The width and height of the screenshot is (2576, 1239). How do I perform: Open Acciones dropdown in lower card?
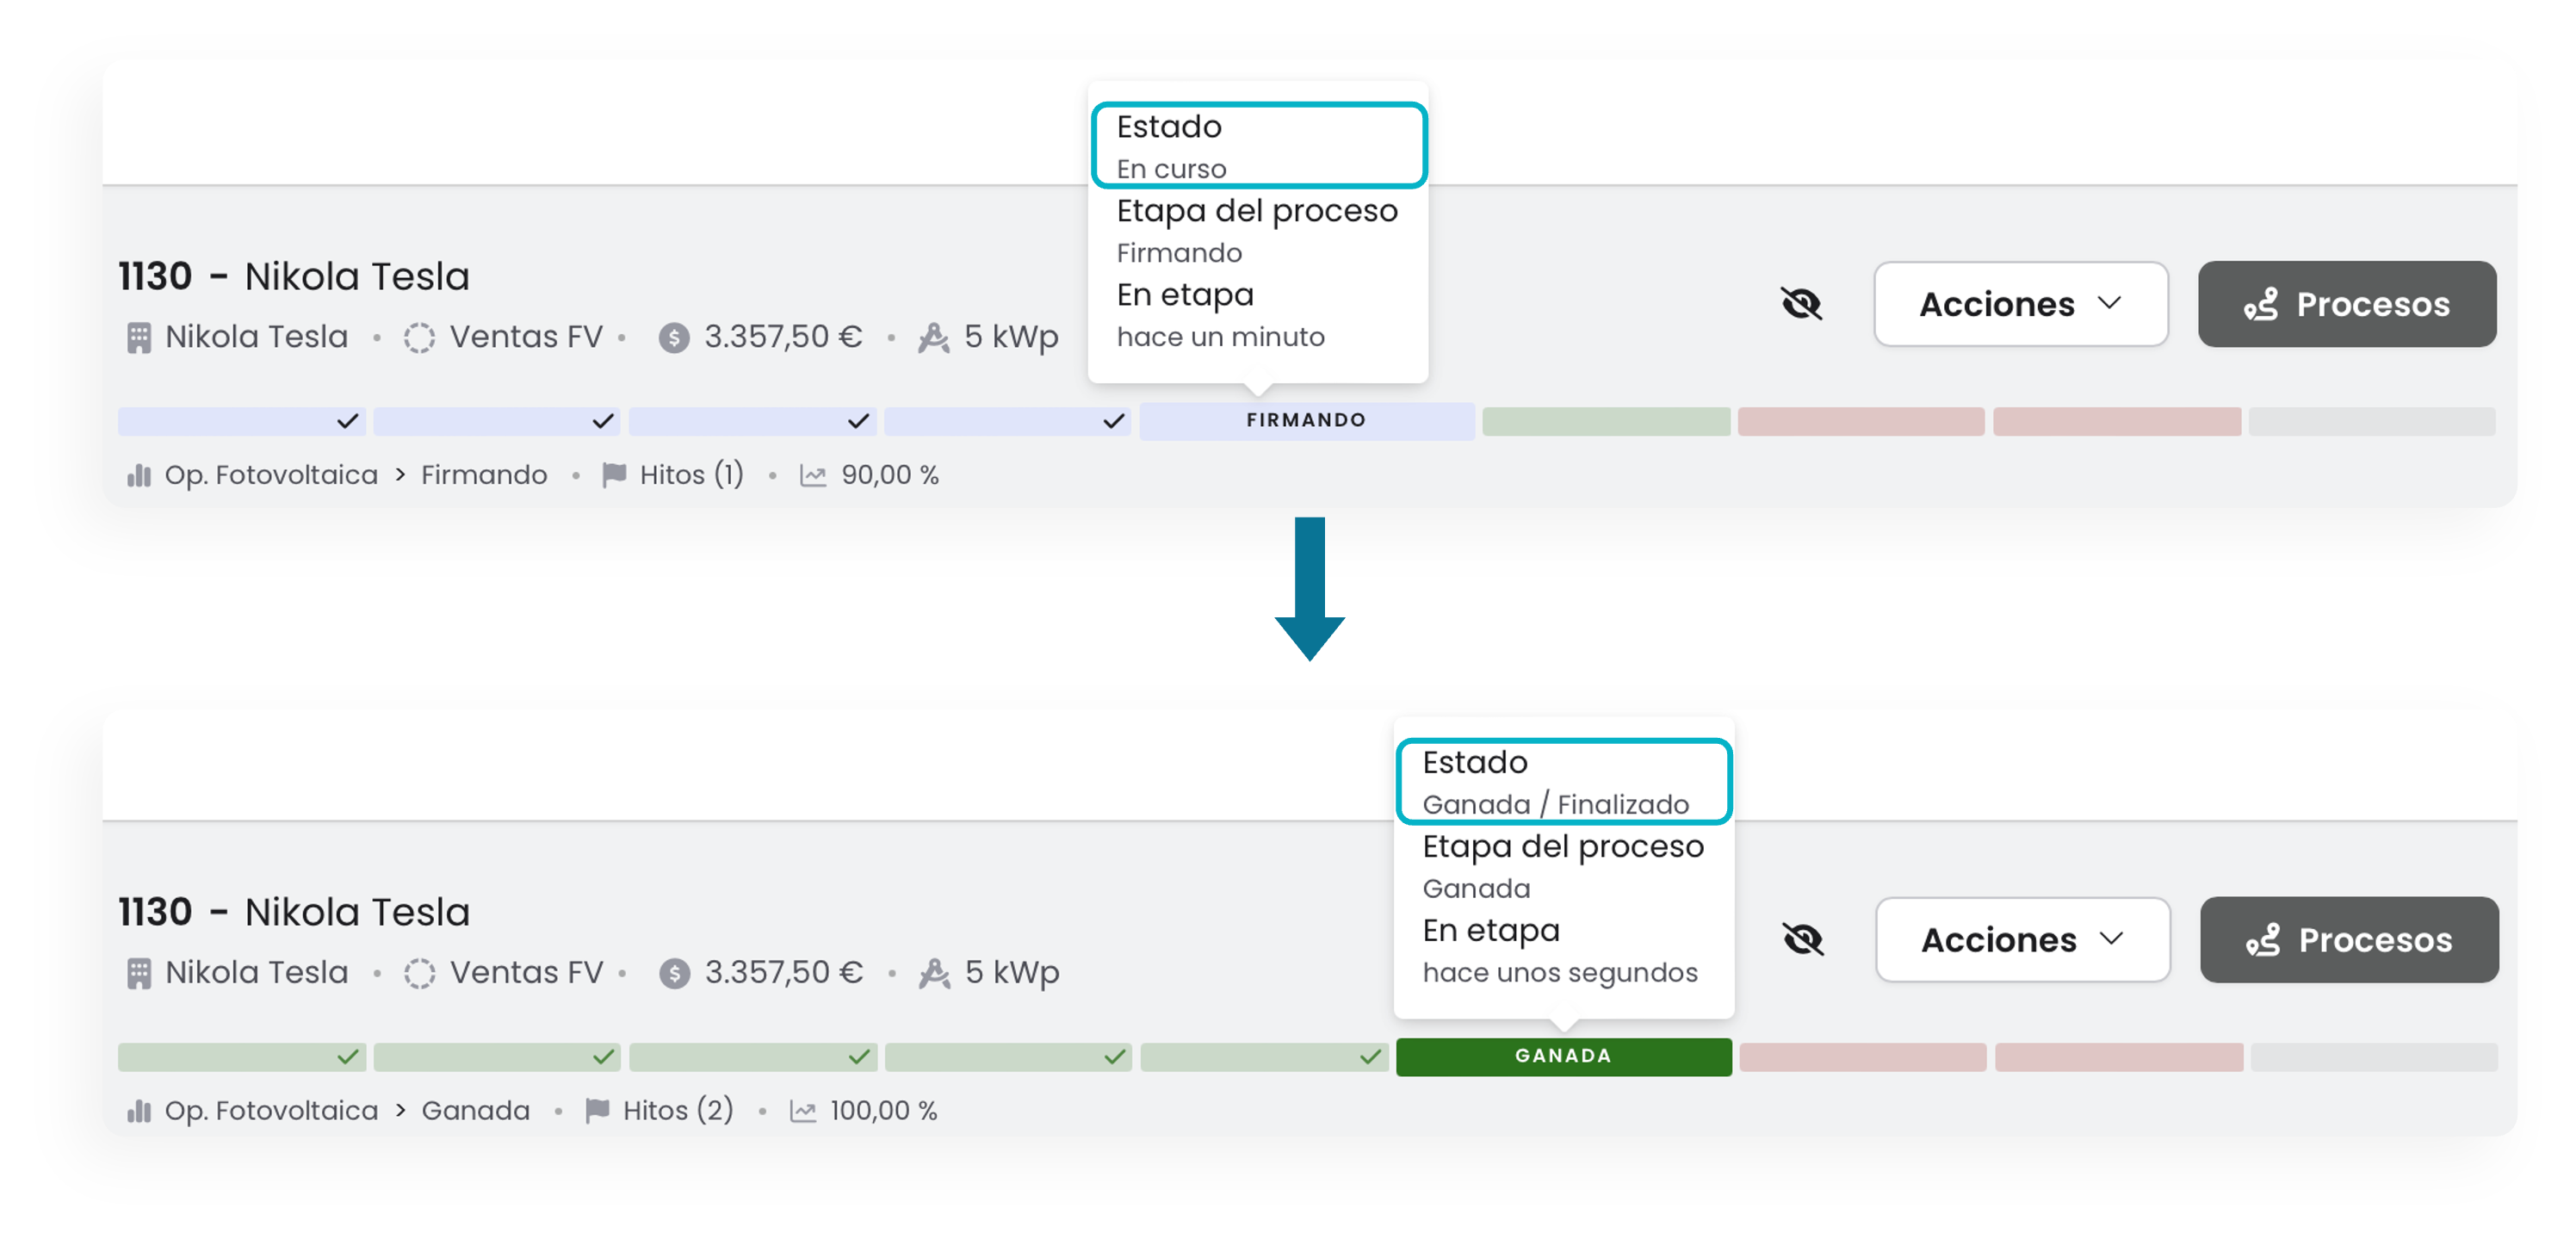(2022, 939)
